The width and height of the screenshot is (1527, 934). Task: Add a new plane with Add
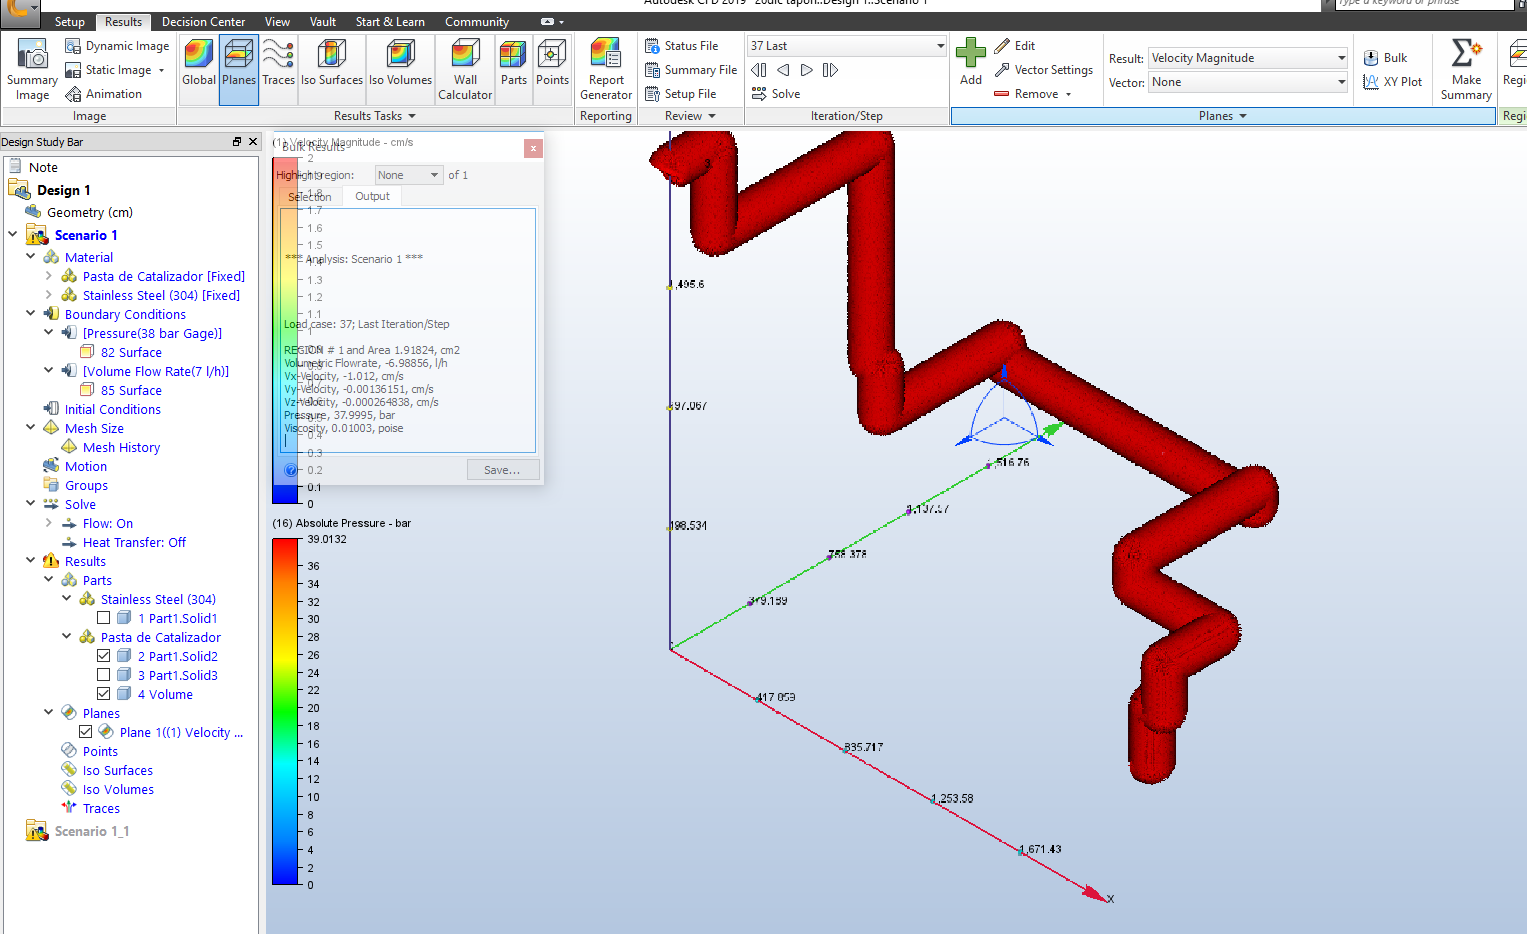pos(971,62)
